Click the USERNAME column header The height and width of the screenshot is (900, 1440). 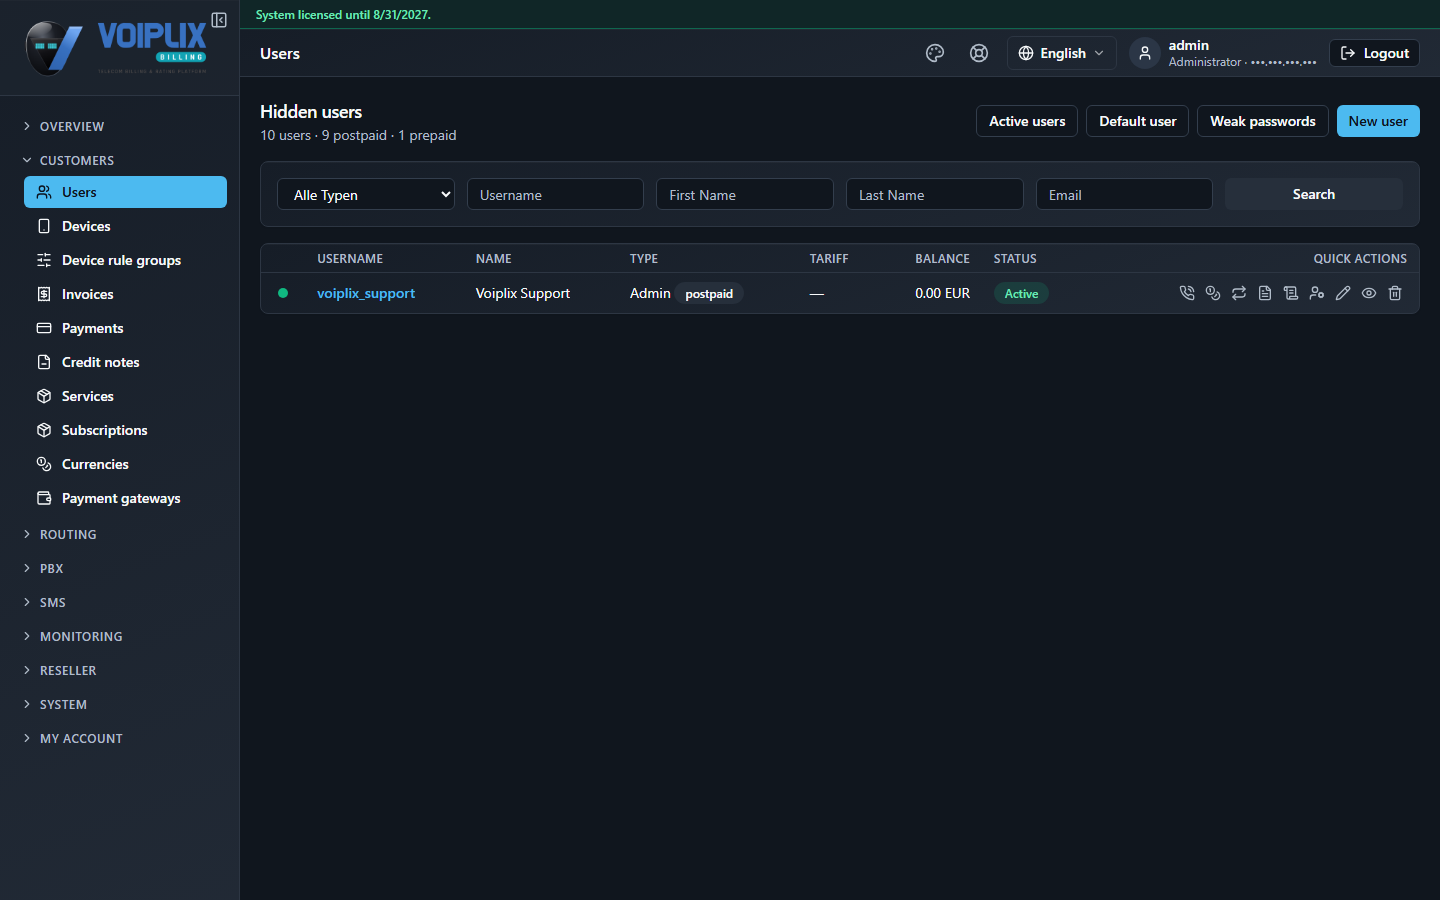350,258
